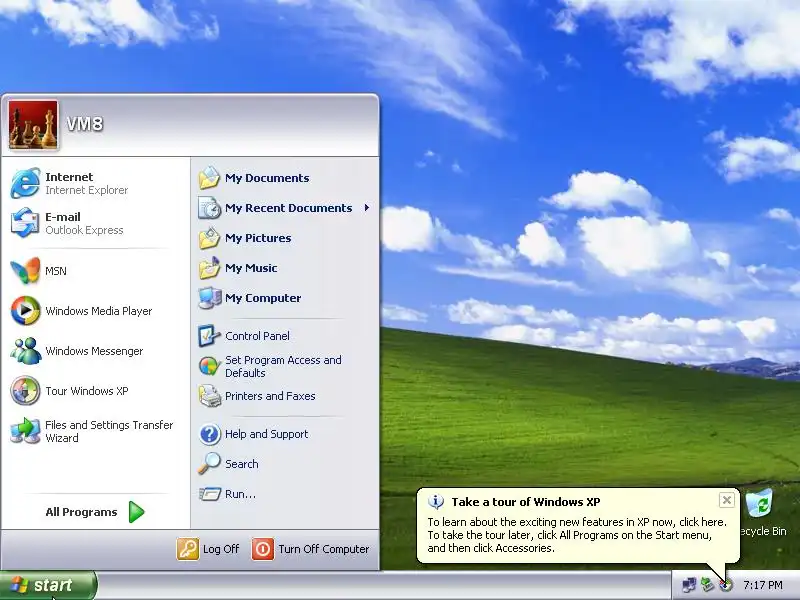Select the Help and Support menu label

[x=266, y=434]
